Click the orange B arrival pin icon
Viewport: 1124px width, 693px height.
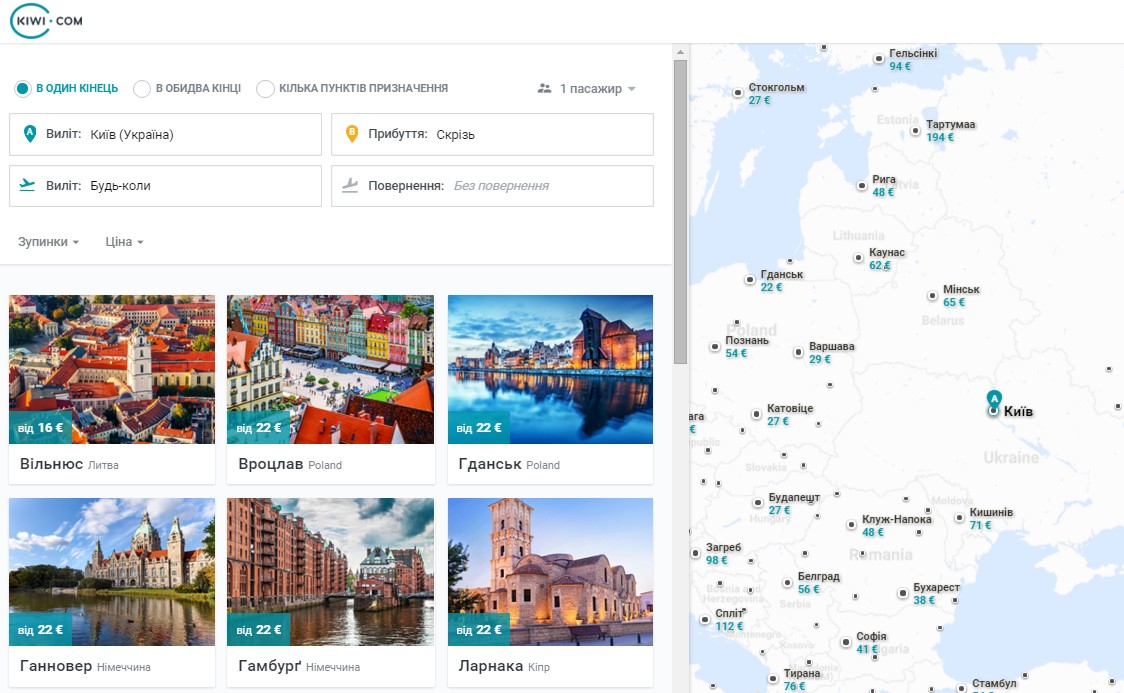(x=351, y=133)
